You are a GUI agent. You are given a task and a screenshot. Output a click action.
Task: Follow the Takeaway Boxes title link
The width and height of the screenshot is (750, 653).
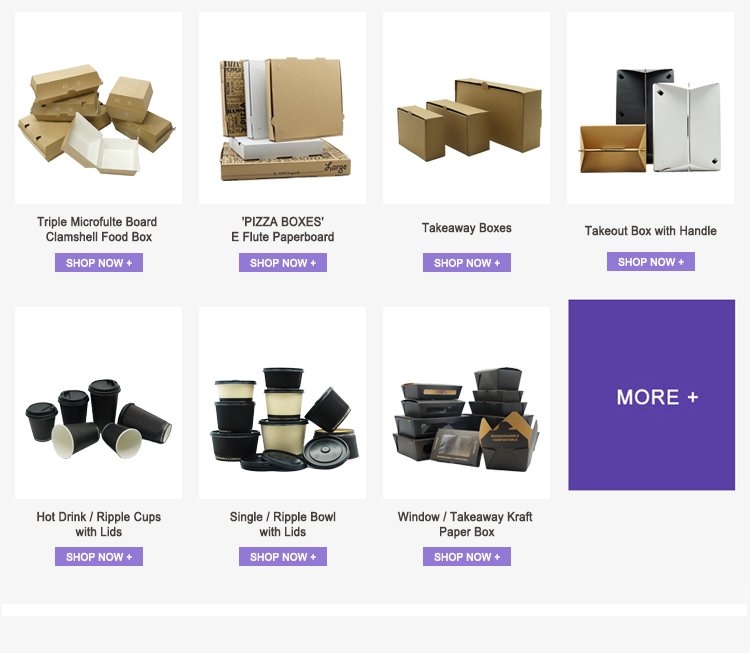coord(467,228)
